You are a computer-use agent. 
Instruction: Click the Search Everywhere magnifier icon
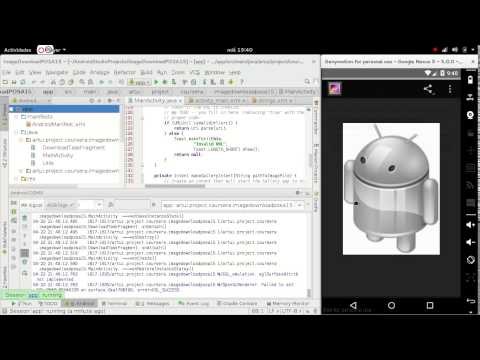307,82
